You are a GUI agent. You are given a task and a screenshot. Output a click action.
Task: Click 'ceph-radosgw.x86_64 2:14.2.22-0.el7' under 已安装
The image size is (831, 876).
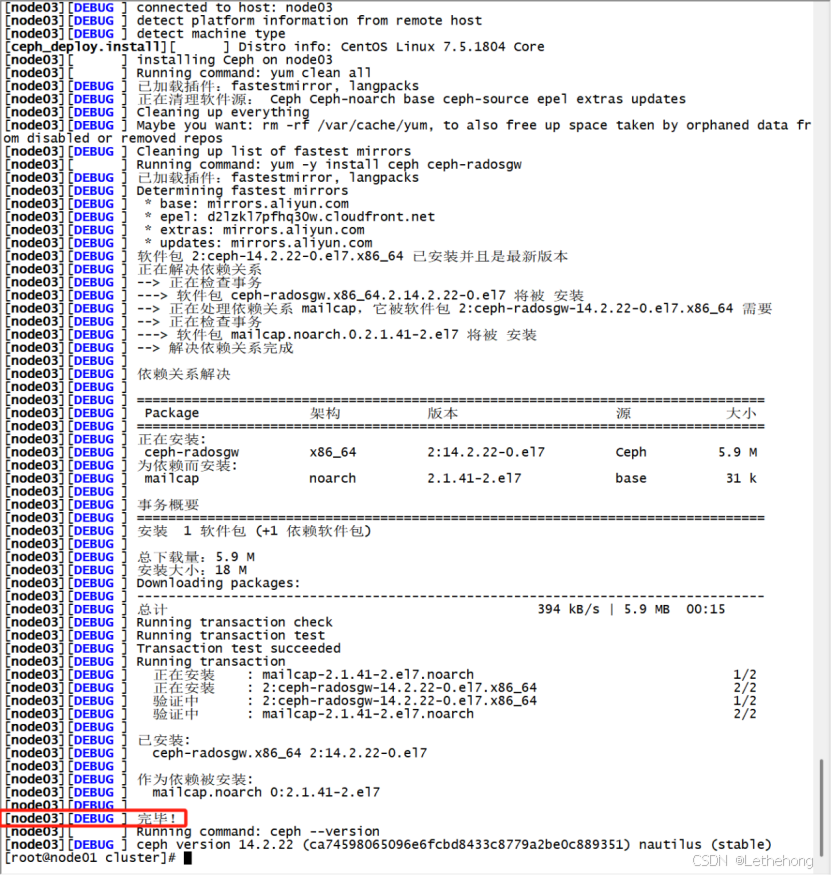289,753
